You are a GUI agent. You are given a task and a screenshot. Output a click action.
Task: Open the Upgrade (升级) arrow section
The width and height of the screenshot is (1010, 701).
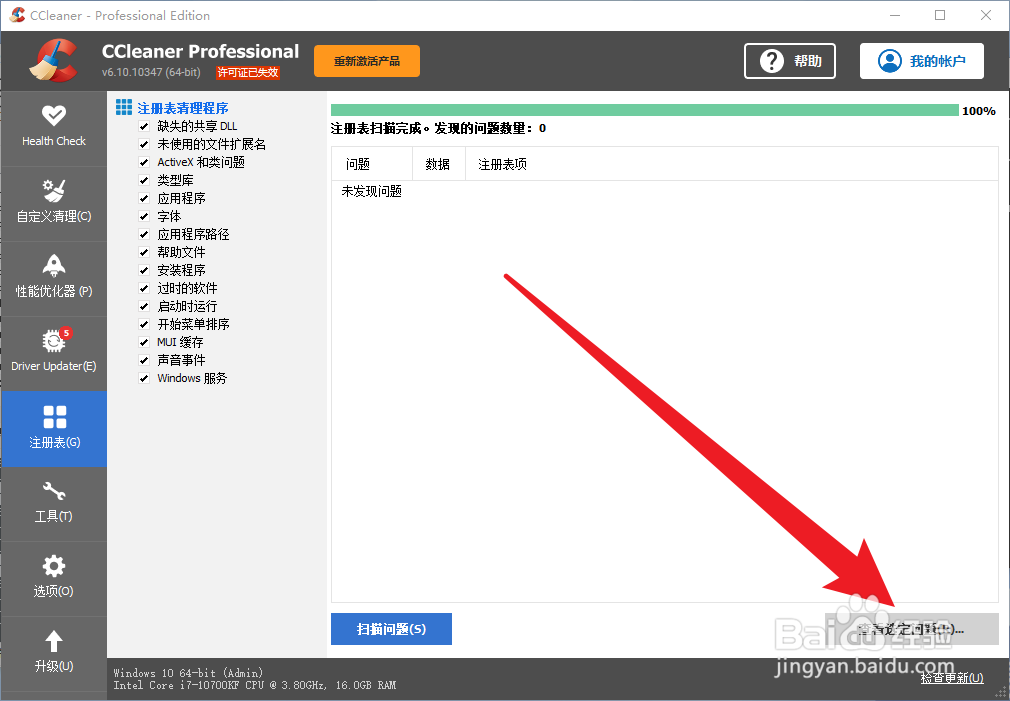(x=53, y=653)
